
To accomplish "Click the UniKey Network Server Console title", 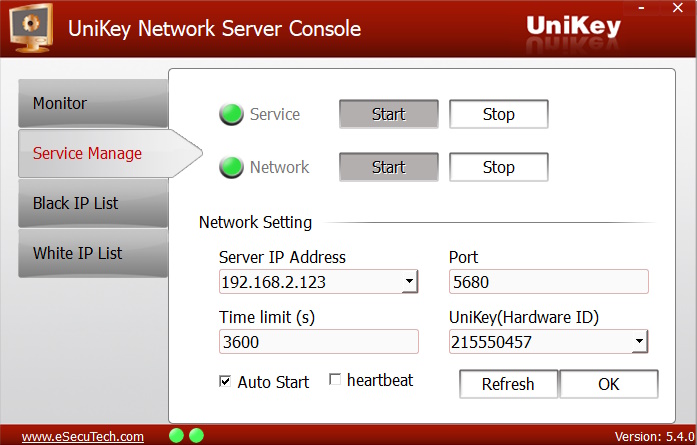I will 214,29.
